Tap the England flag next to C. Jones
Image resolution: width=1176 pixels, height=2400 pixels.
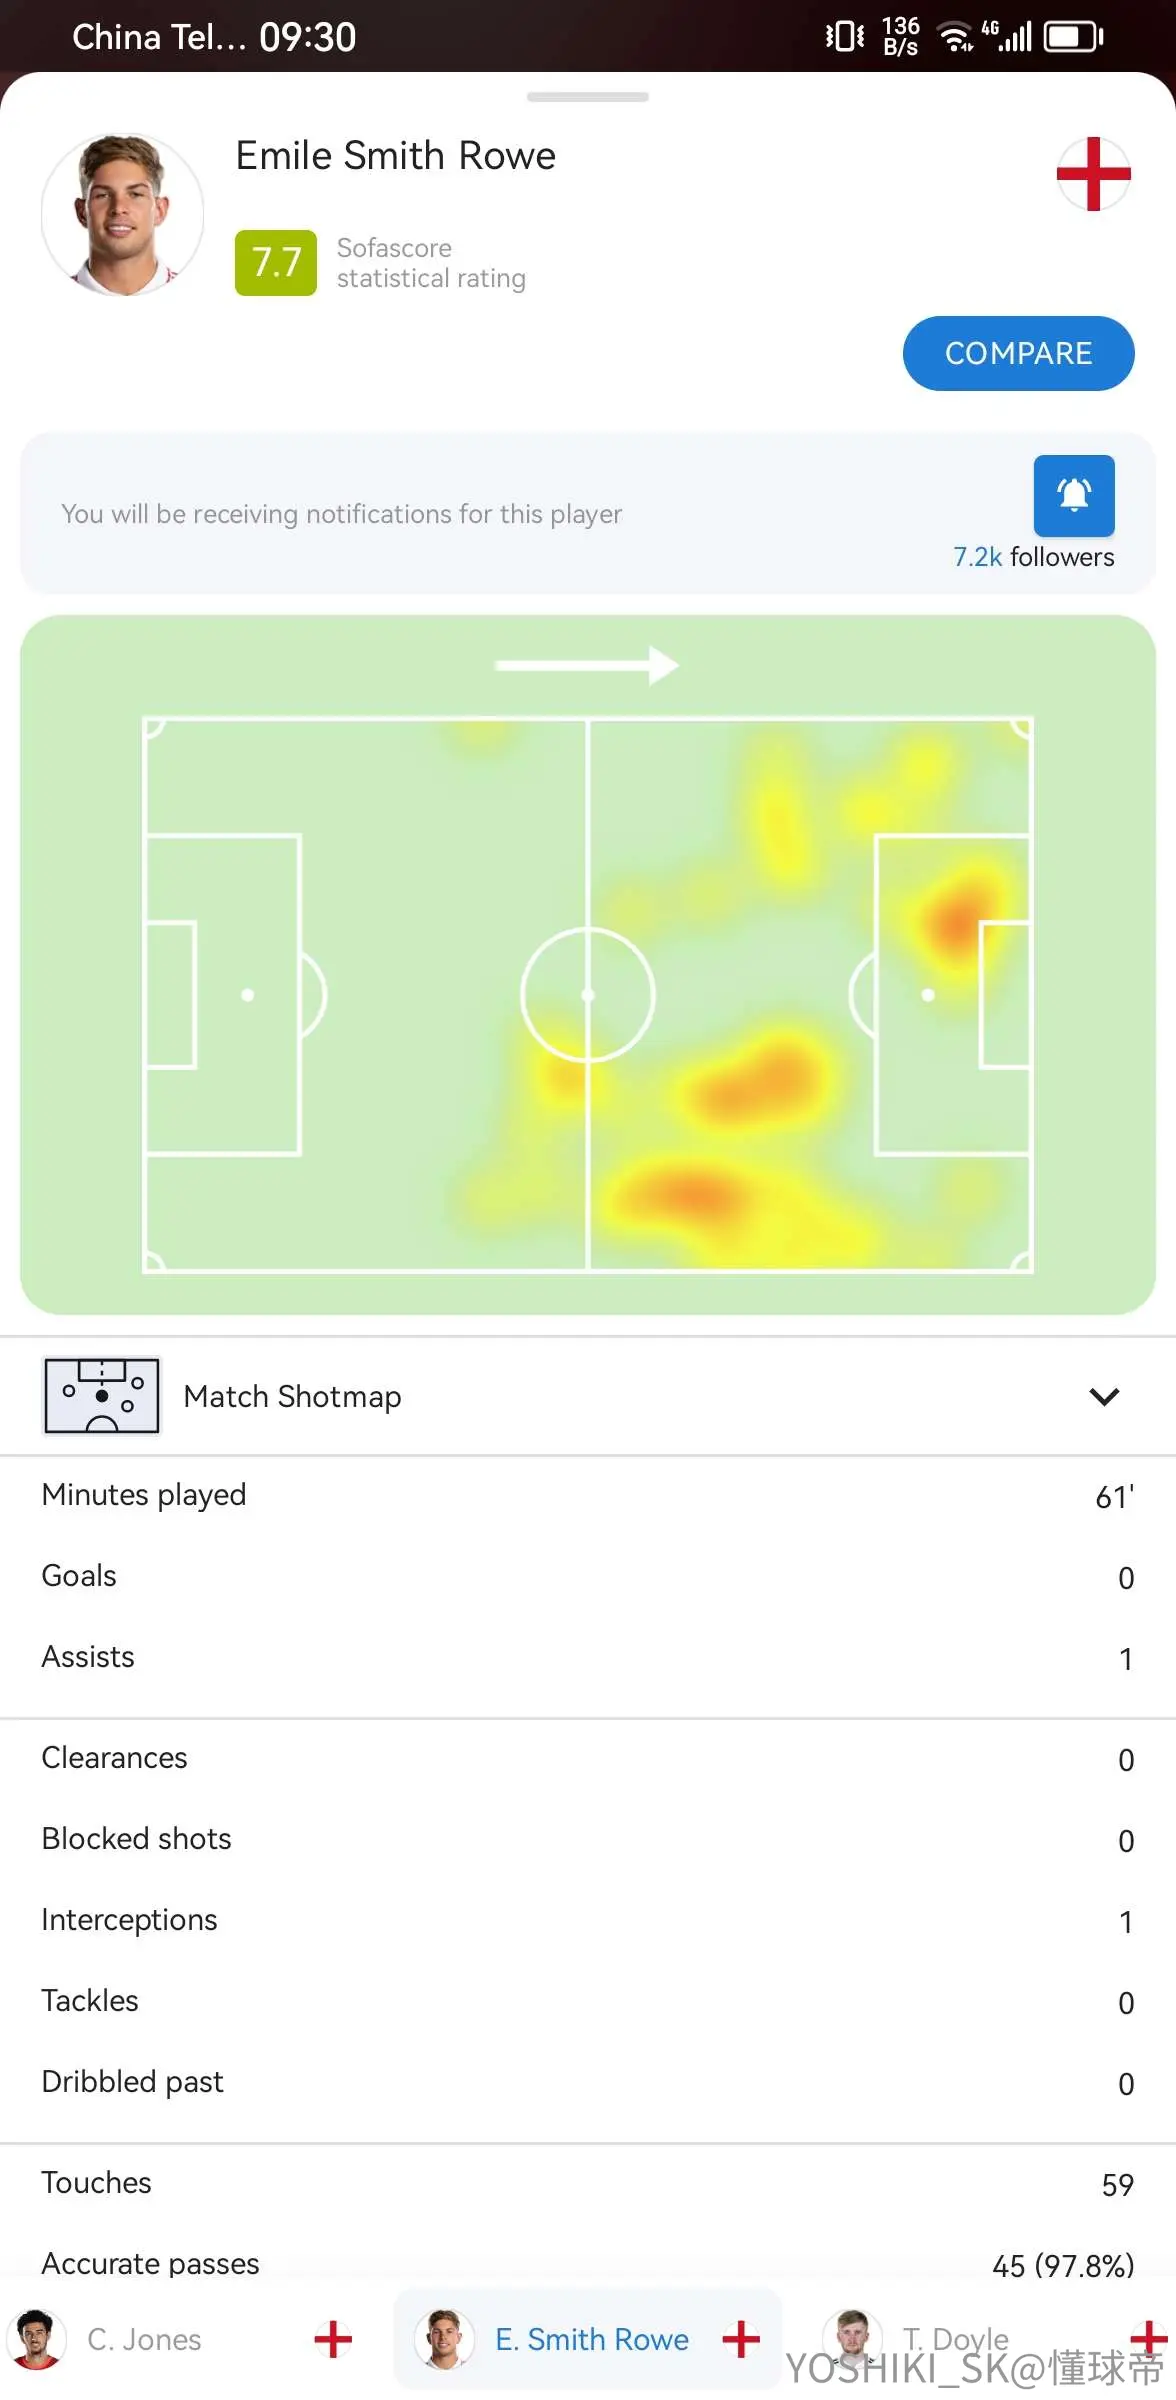333,2339
